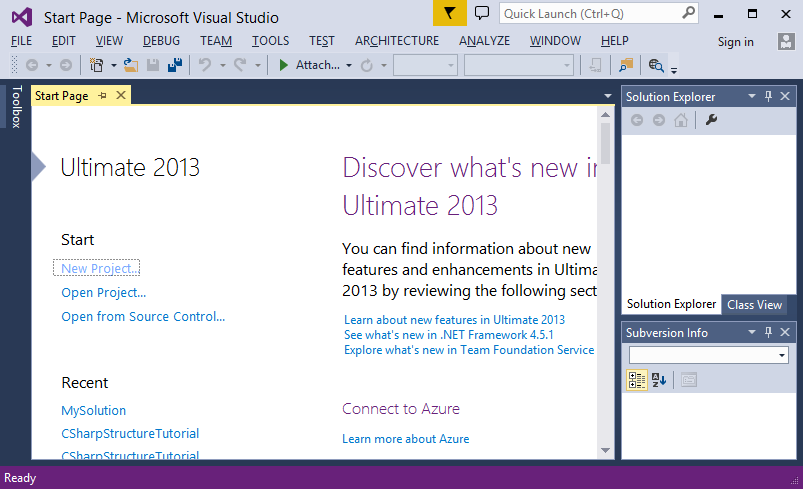
Task: Click the Quick Launch search magnifier
Action: (x=689, y=13)
